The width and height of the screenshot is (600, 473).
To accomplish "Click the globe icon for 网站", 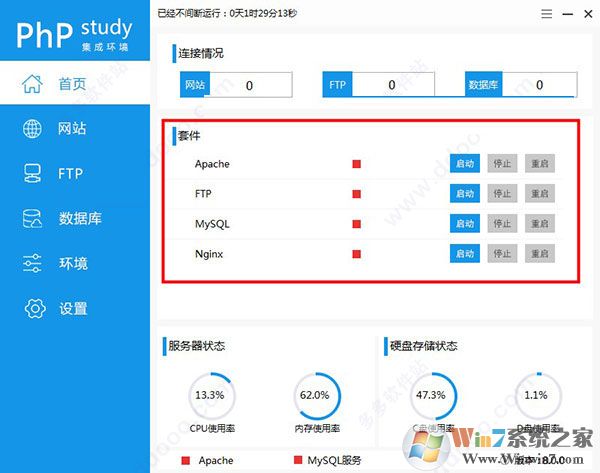I will [32, 129].
